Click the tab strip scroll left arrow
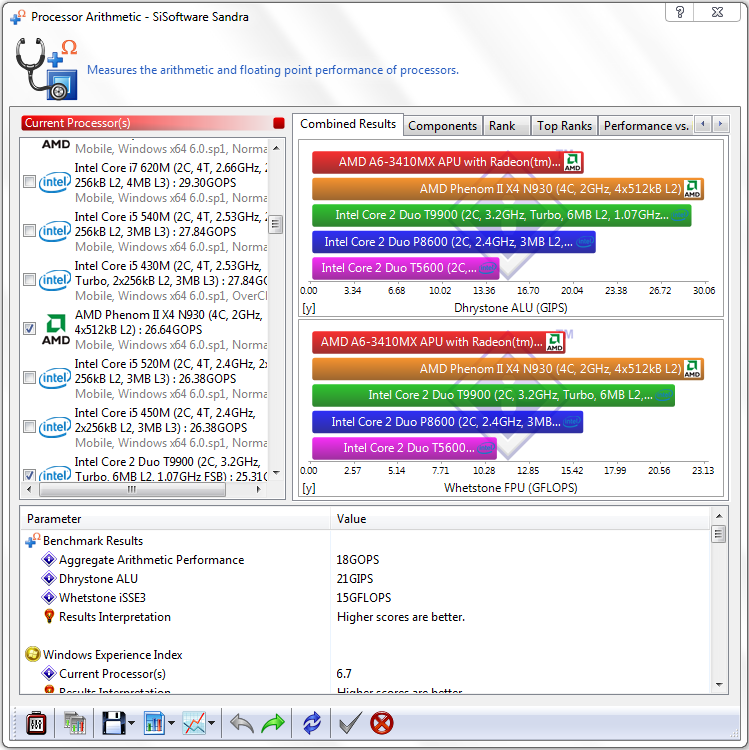The height and width of the screenshot is (750, 749). click(x=703, y=124)
